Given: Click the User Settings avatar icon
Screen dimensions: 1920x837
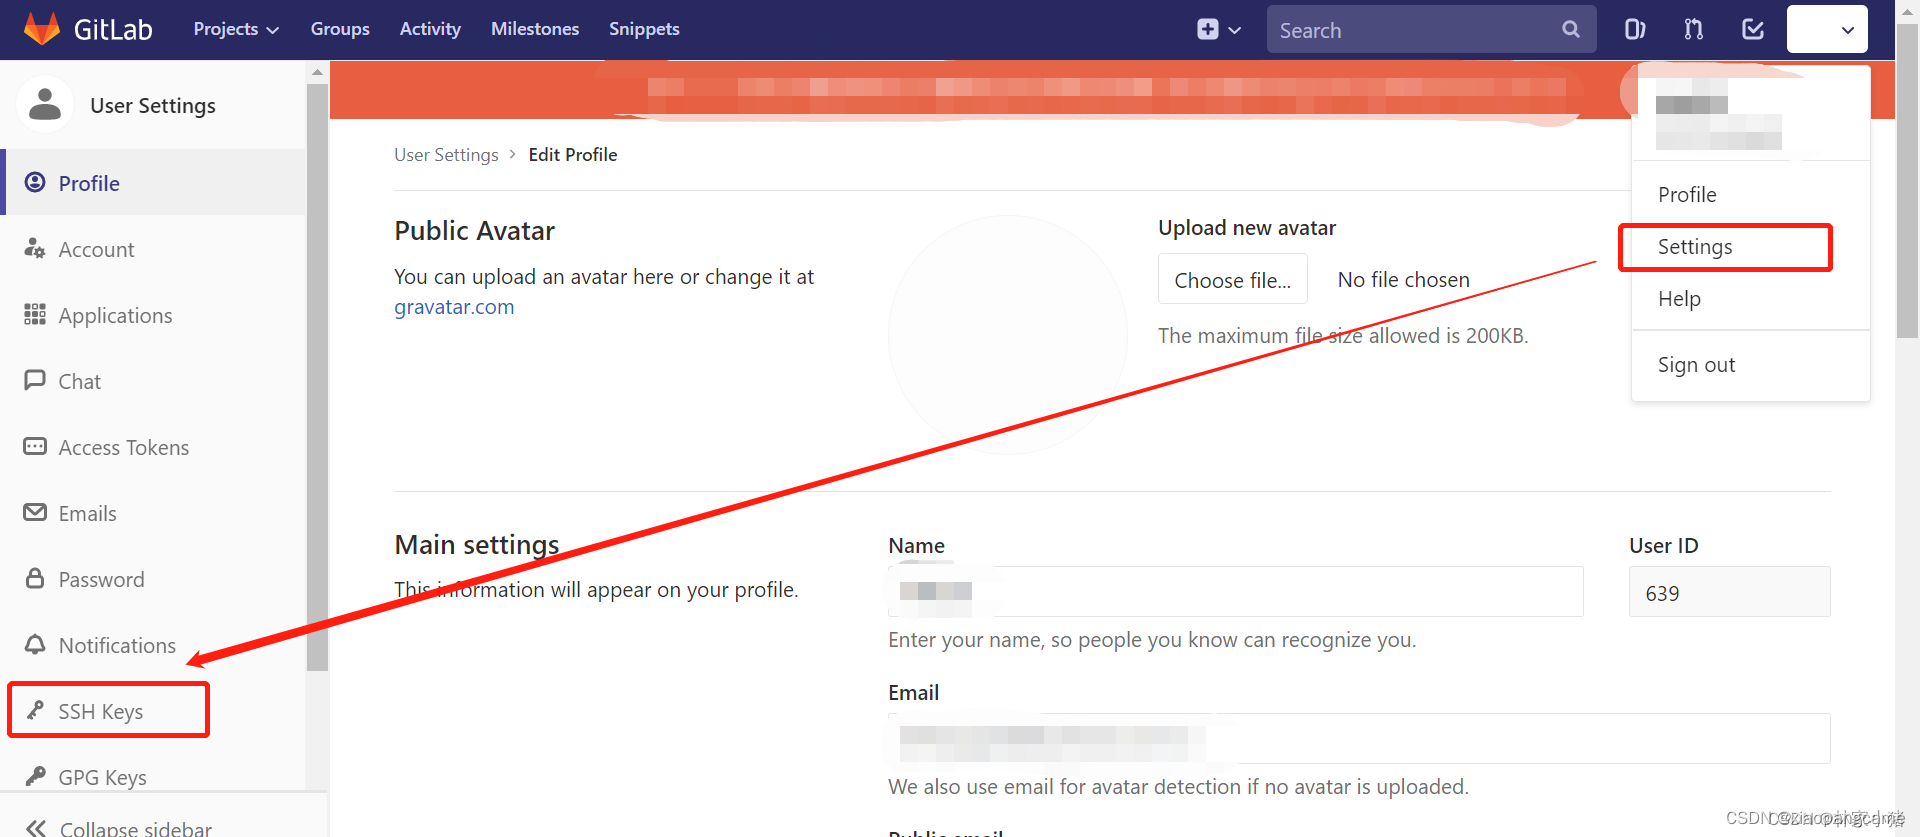Looking at the screenshot, I should tap(45, 104).
